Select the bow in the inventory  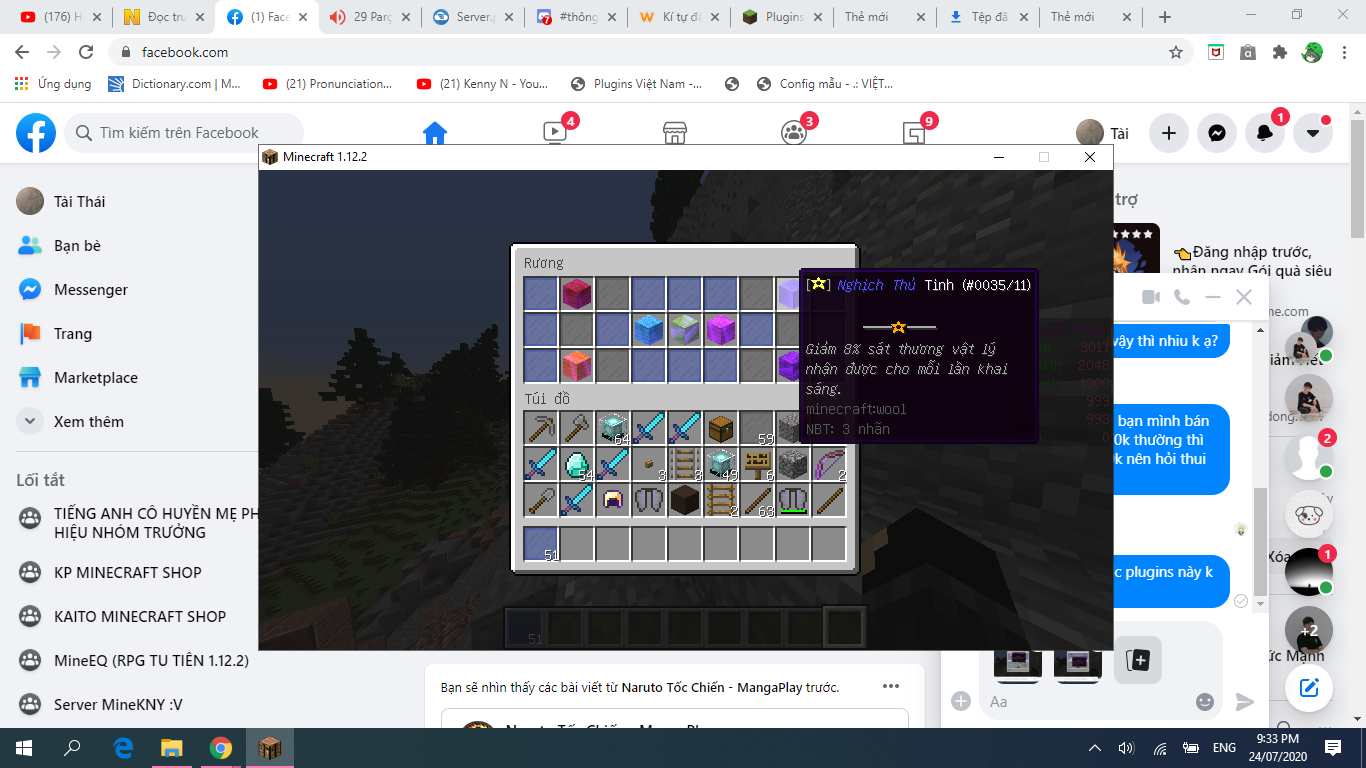[x=829, y=464]
